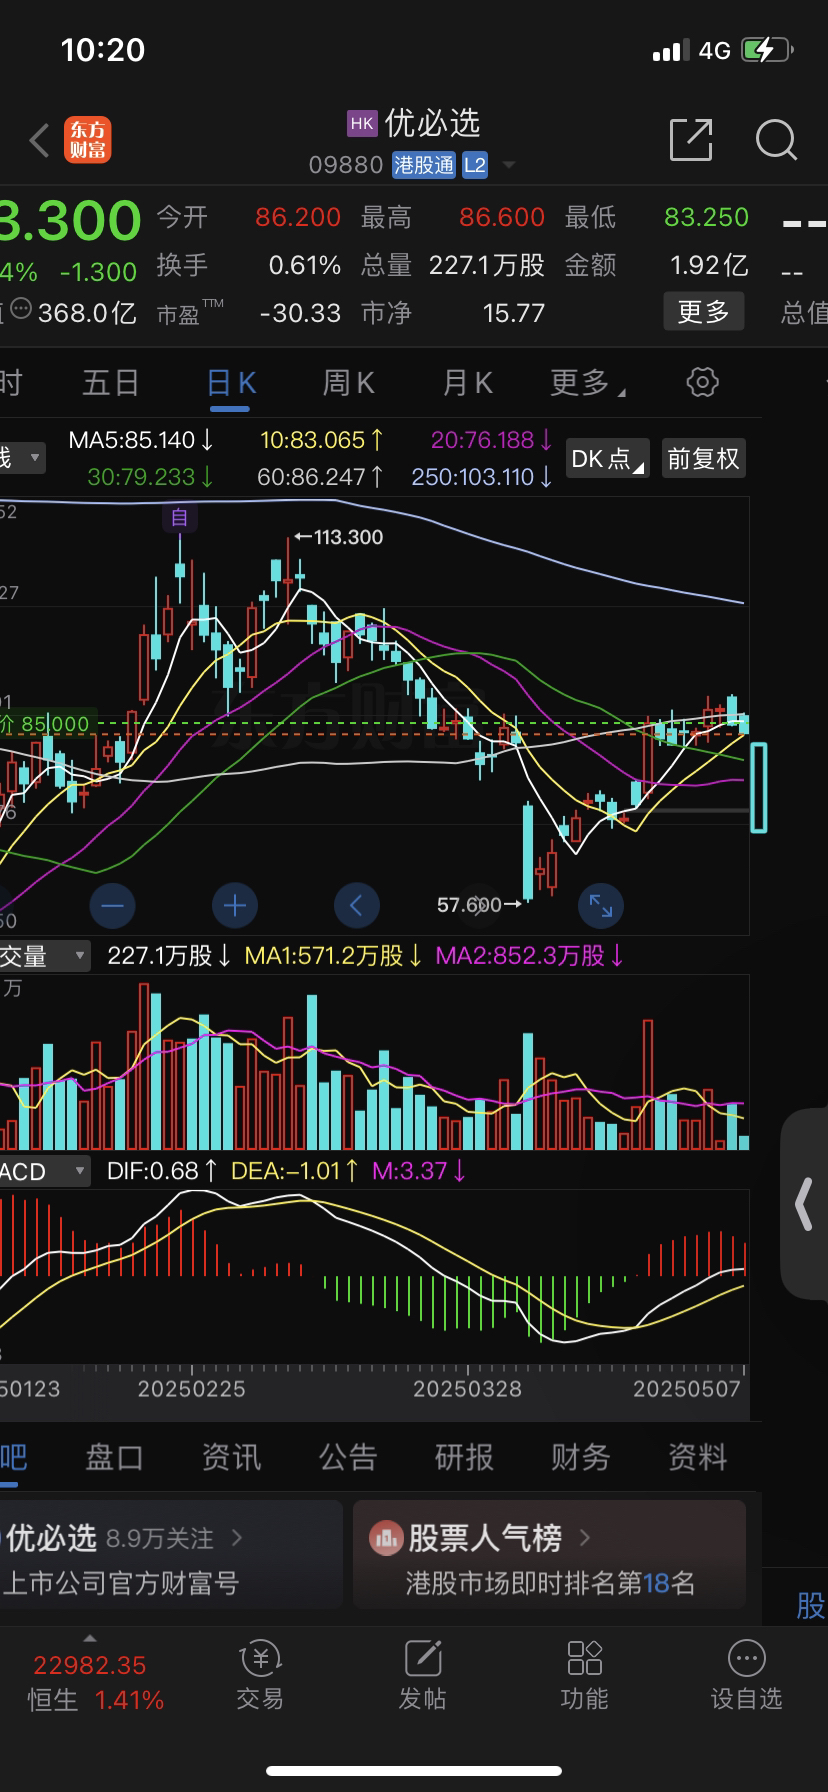Tap the 最低 83.250 value
Viewport: 828px width, 1792px height.
(706, 217)
